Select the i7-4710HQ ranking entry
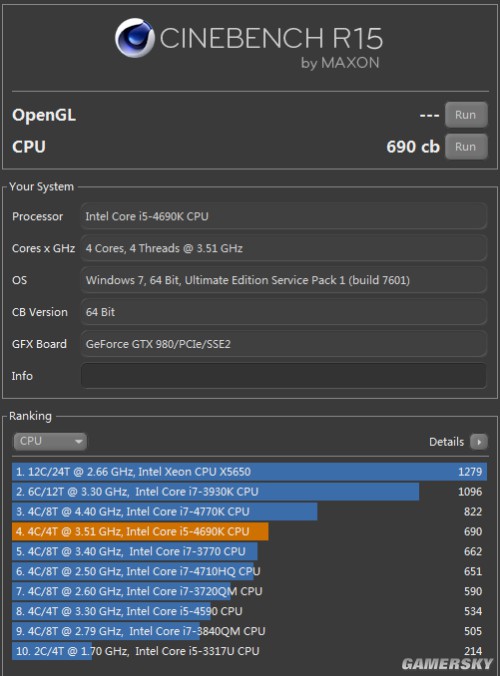Viewport: 500px width, 676px height. (250, 571)
